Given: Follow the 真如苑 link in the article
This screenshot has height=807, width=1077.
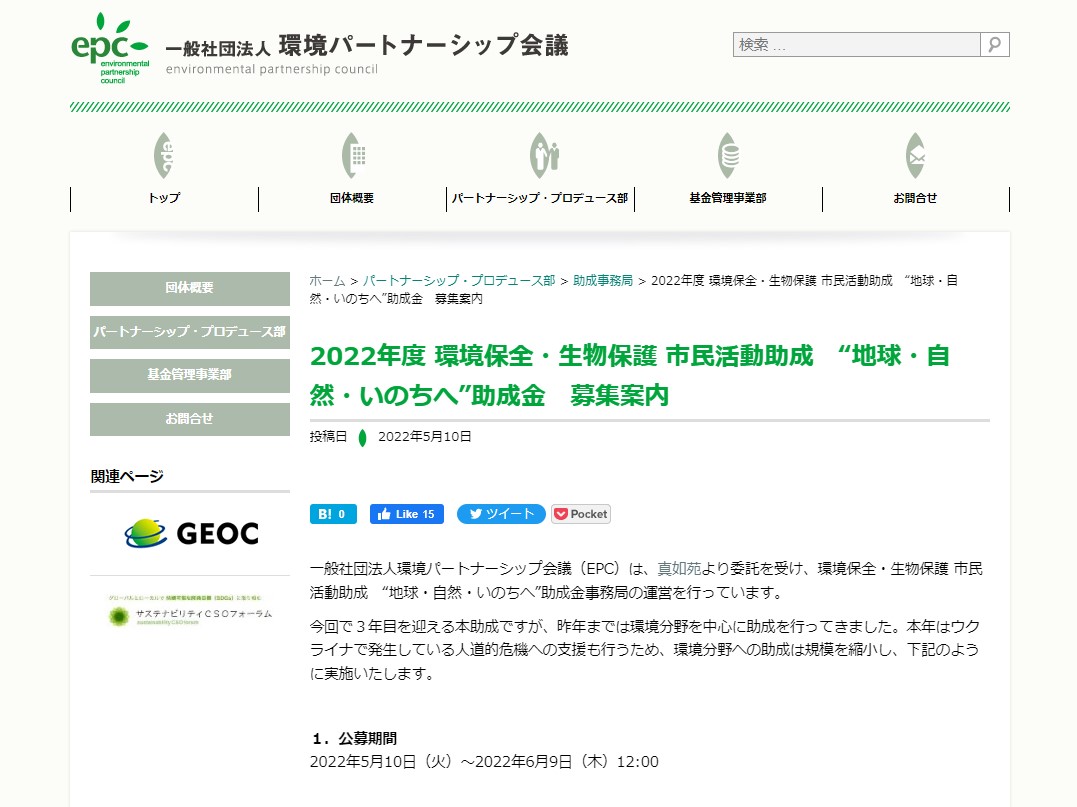Looking at the screenshot, I should tap(678, 569).
